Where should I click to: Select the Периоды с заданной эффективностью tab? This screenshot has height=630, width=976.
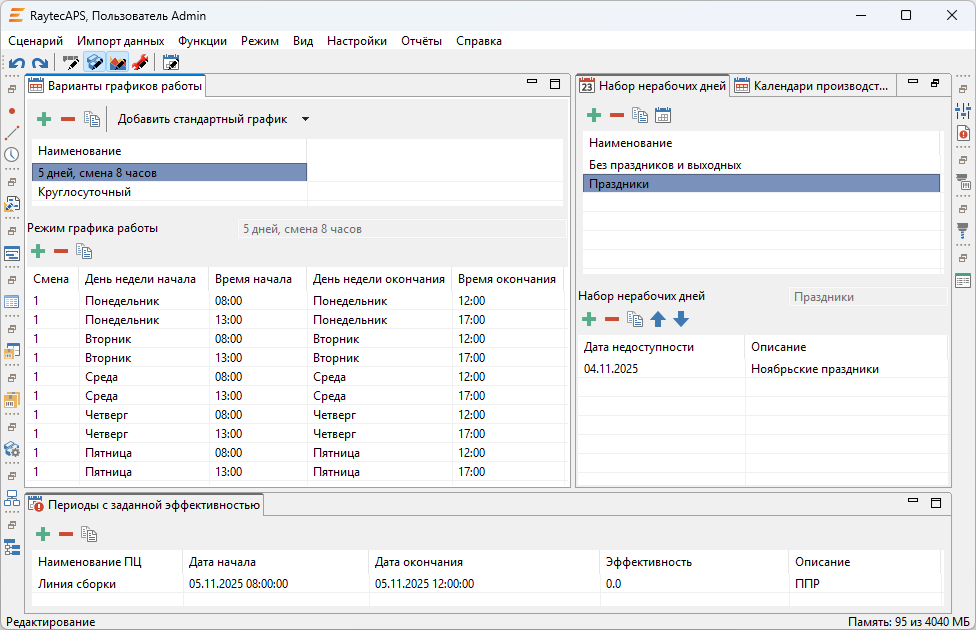(x=145, y=505)
